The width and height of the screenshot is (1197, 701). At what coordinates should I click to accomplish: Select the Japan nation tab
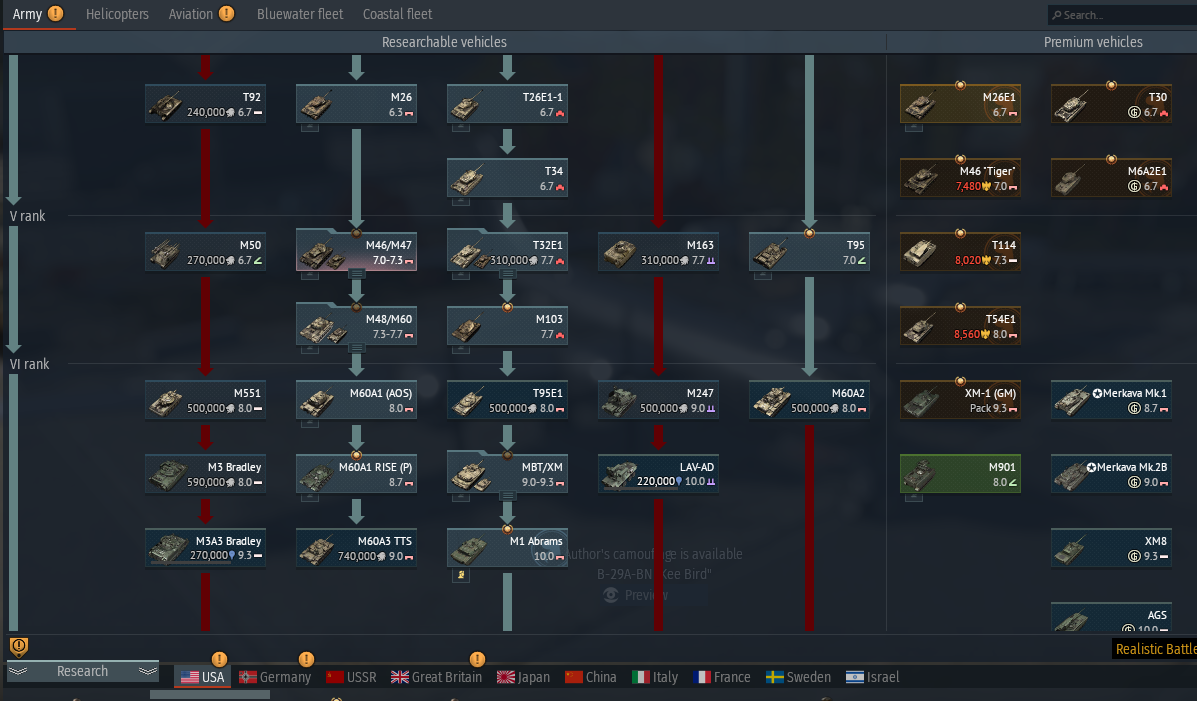523,677
